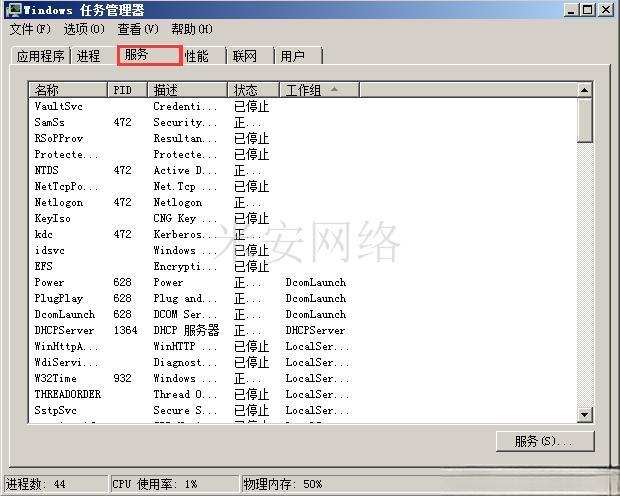Select the KeyIso service row
The image size is (620, 496).
pos(303,218)
